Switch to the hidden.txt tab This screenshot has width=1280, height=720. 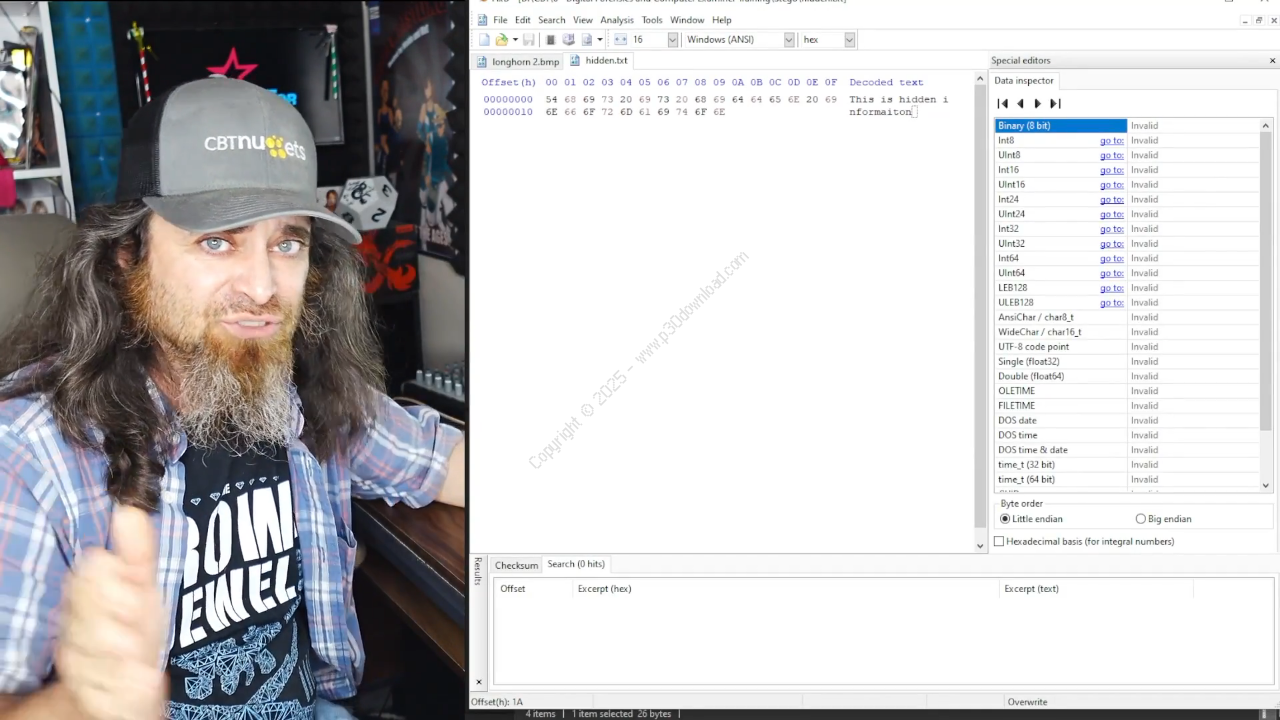coord(599,61)
